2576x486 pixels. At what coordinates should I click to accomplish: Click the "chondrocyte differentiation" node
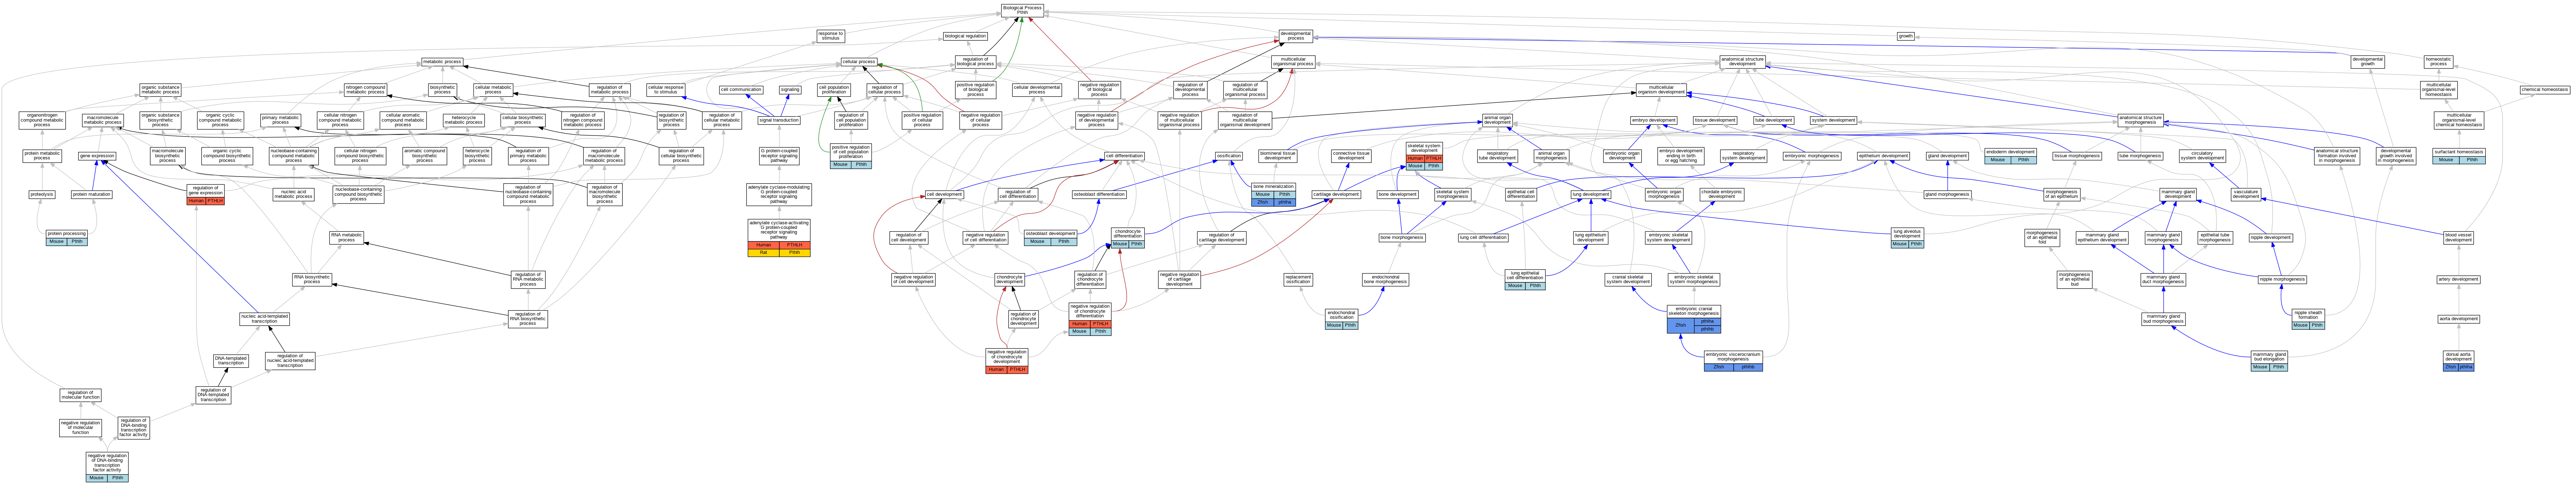[x=1128, y=237]
